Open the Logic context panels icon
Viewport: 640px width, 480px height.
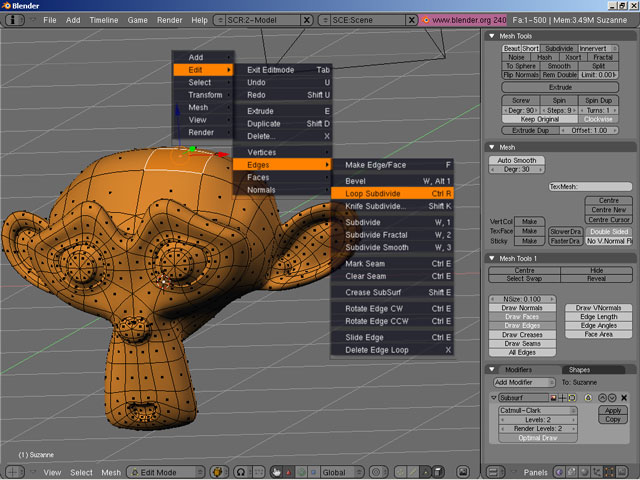559,472
